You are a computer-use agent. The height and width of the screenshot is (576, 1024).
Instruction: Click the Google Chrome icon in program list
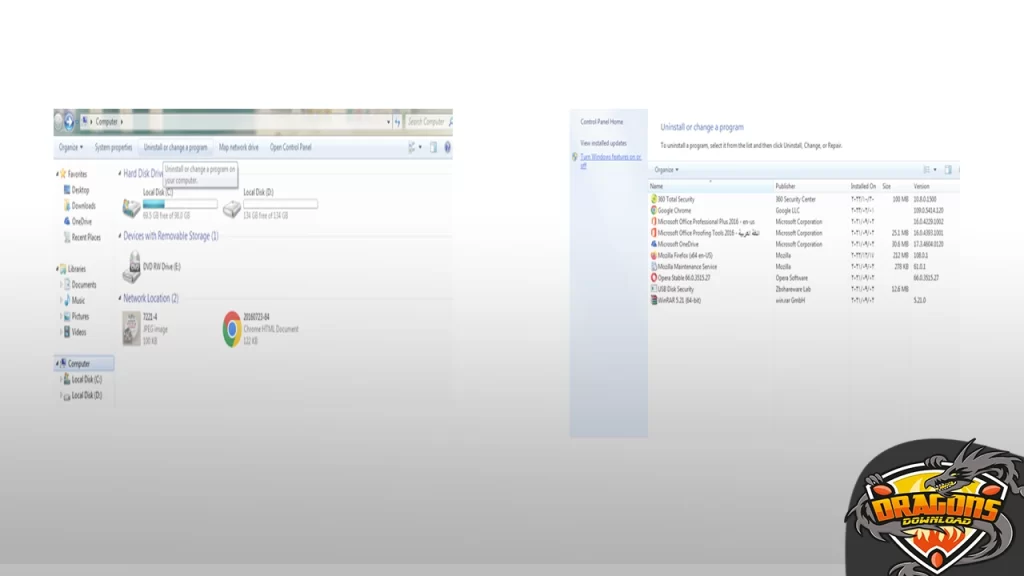click(654, 211)
